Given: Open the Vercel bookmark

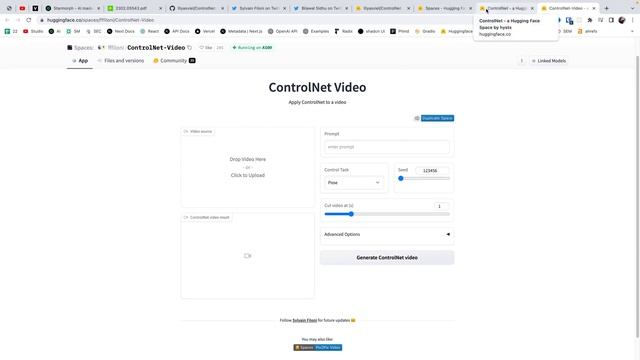Looking at the screenshot, I should 205,31.
